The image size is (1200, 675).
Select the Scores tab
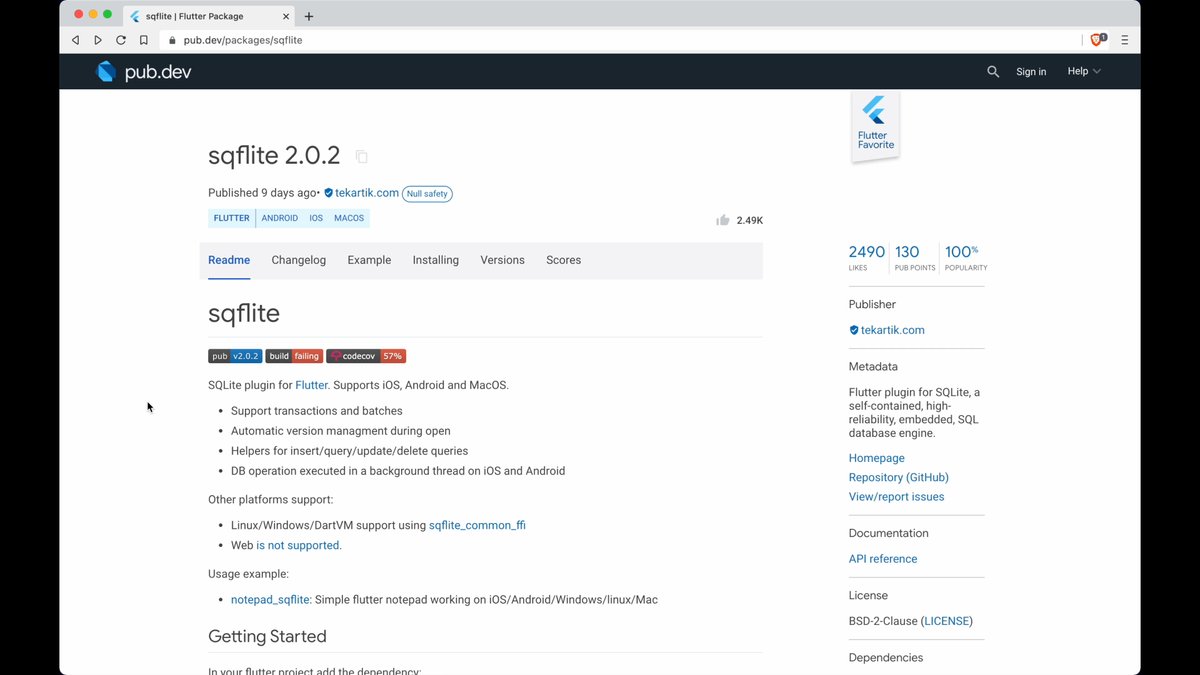point(563,260)
